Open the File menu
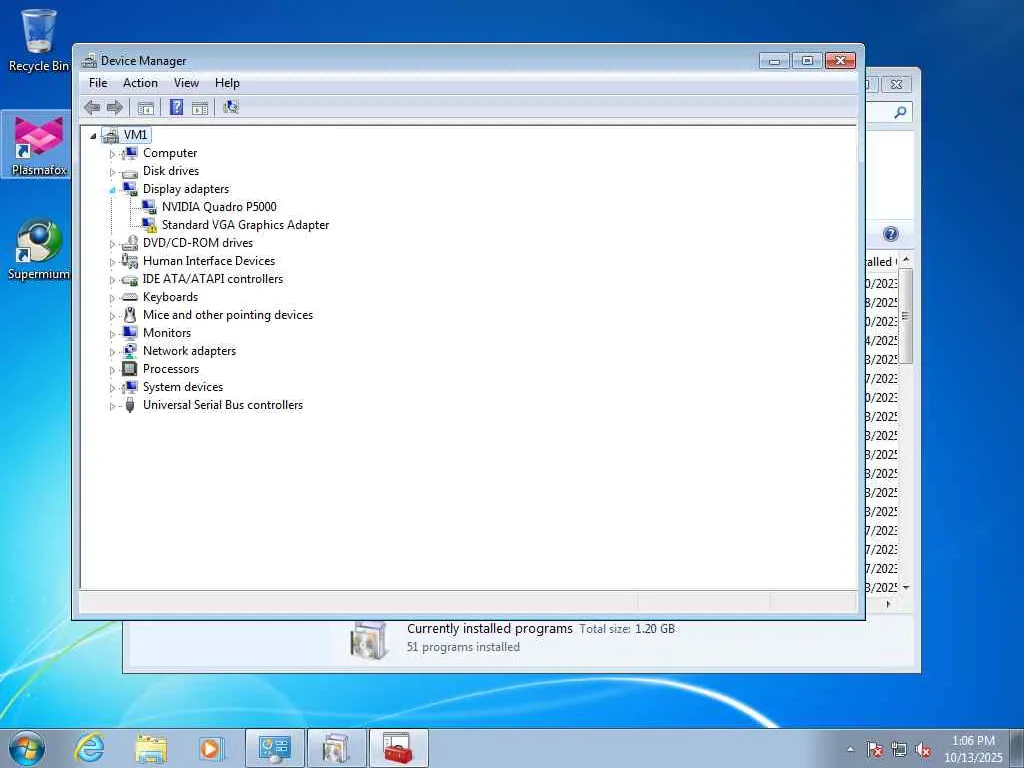 coord(98,83)
